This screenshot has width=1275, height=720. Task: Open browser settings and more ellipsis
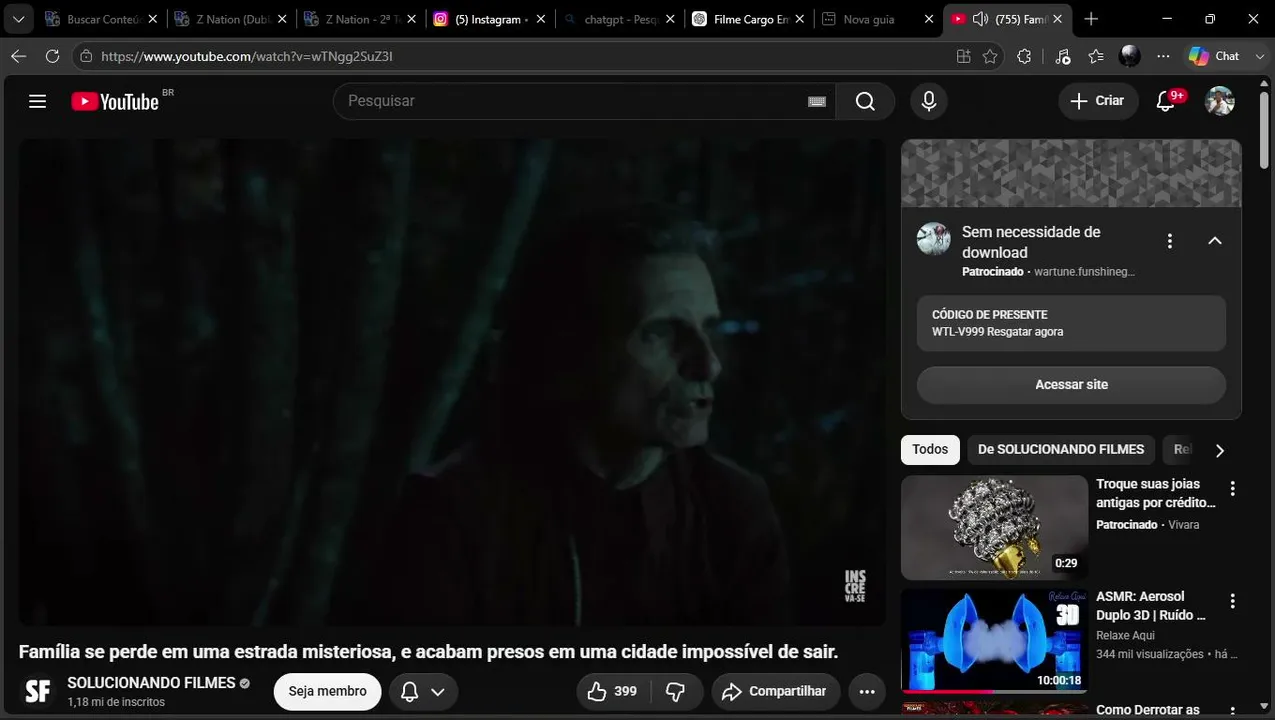[x=1163, y=56]
